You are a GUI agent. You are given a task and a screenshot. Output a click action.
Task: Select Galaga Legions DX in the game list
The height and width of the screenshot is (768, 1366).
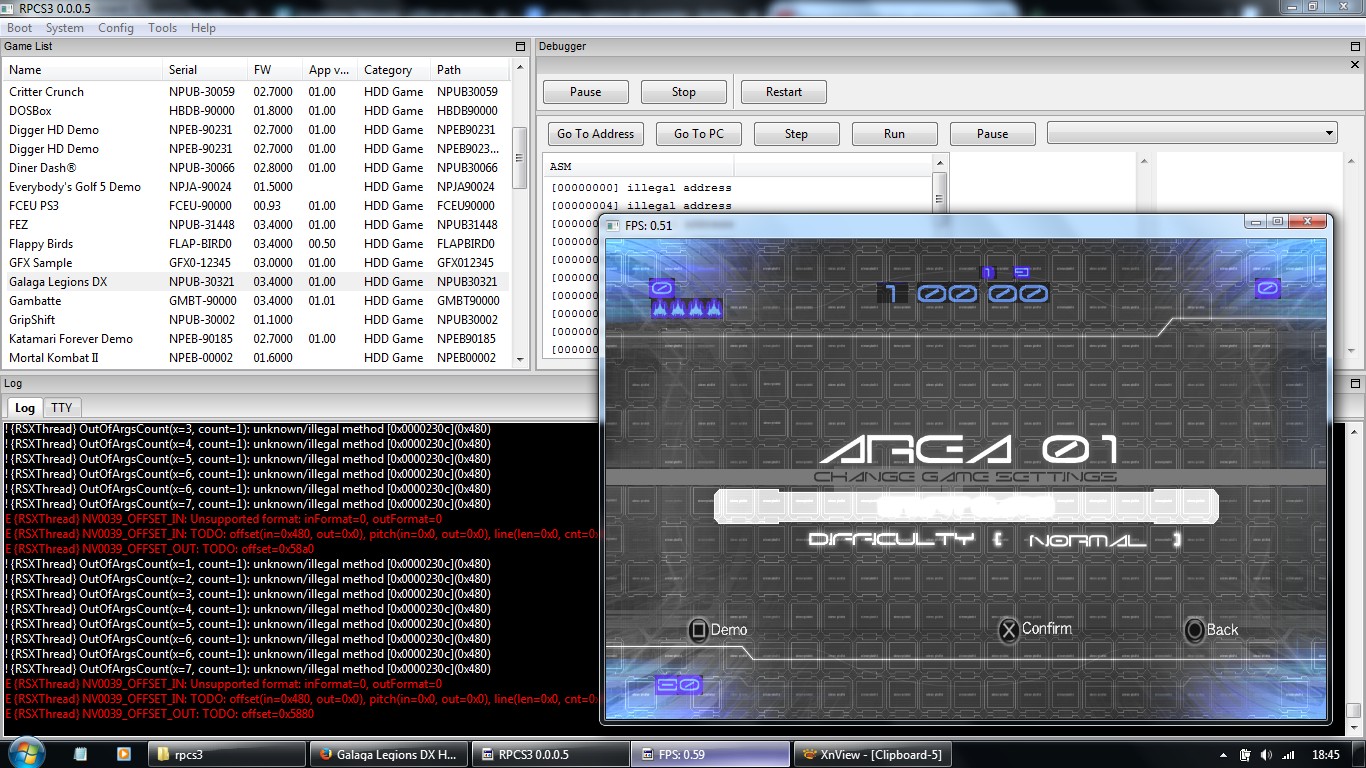click(x=58, y=282)
